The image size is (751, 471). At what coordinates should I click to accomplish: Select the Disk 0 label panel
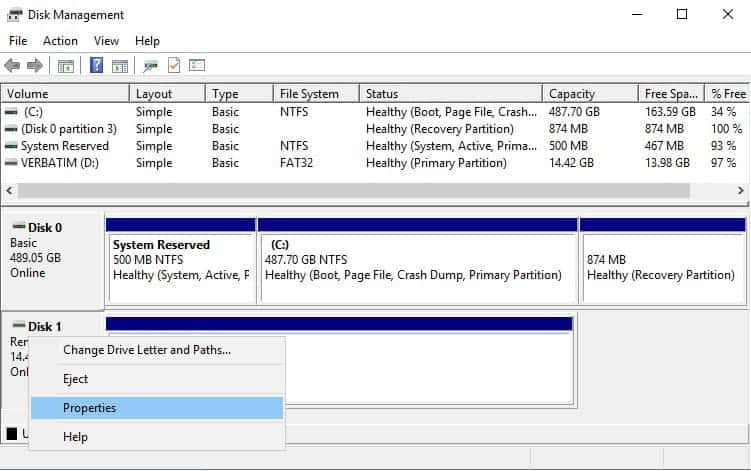54,261
